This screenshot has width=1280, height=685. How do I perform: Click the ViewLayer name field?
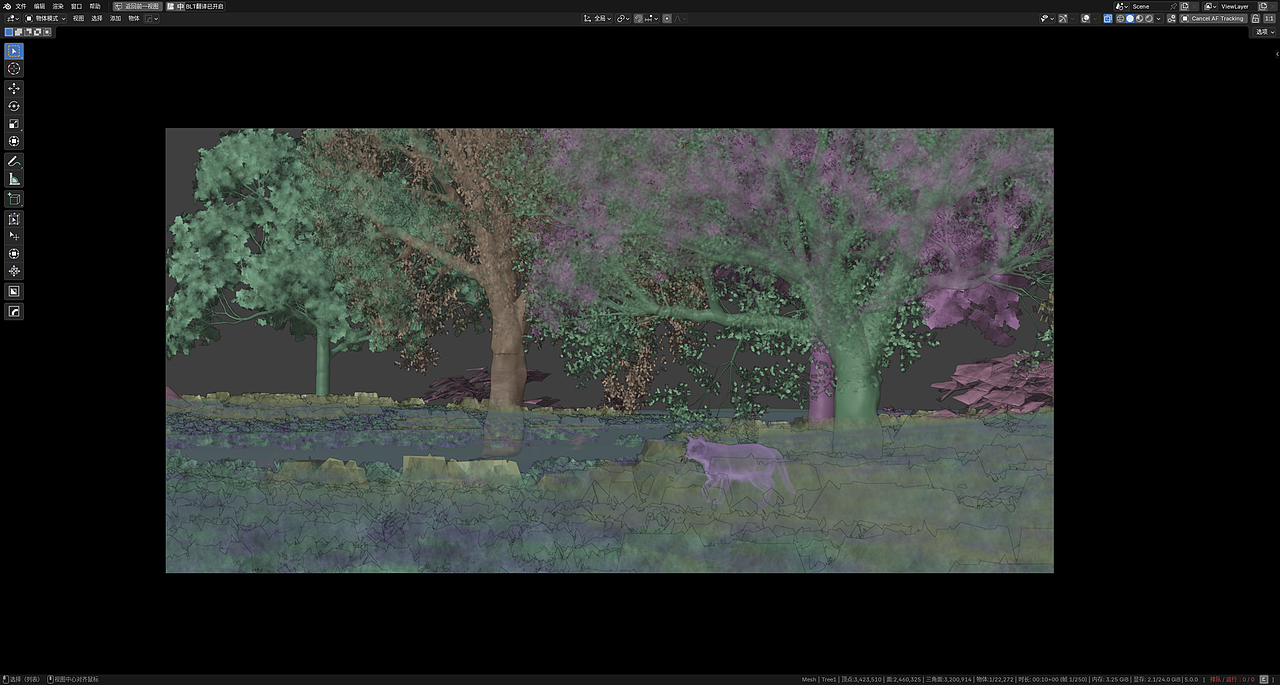pyautogui.click(x=1237, y=6)
